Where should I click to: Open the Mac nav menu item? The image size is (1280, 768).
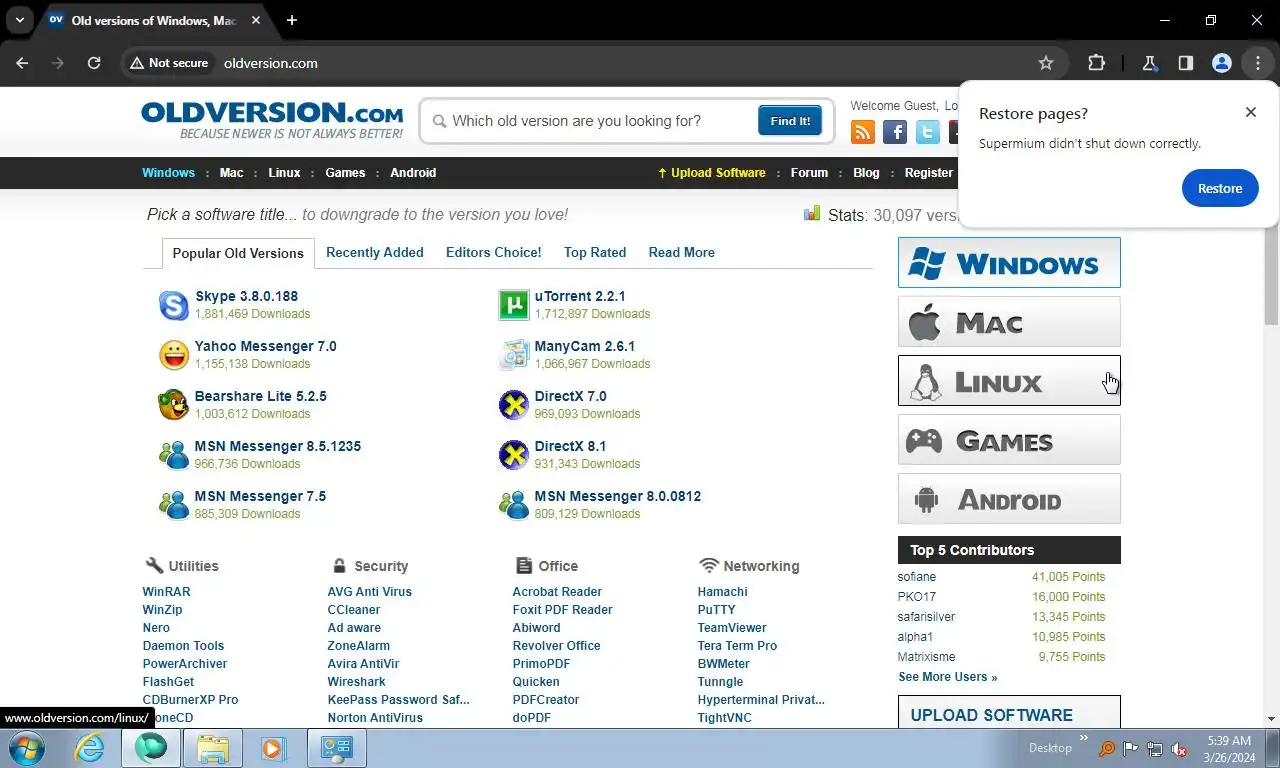tap(232, 173)
